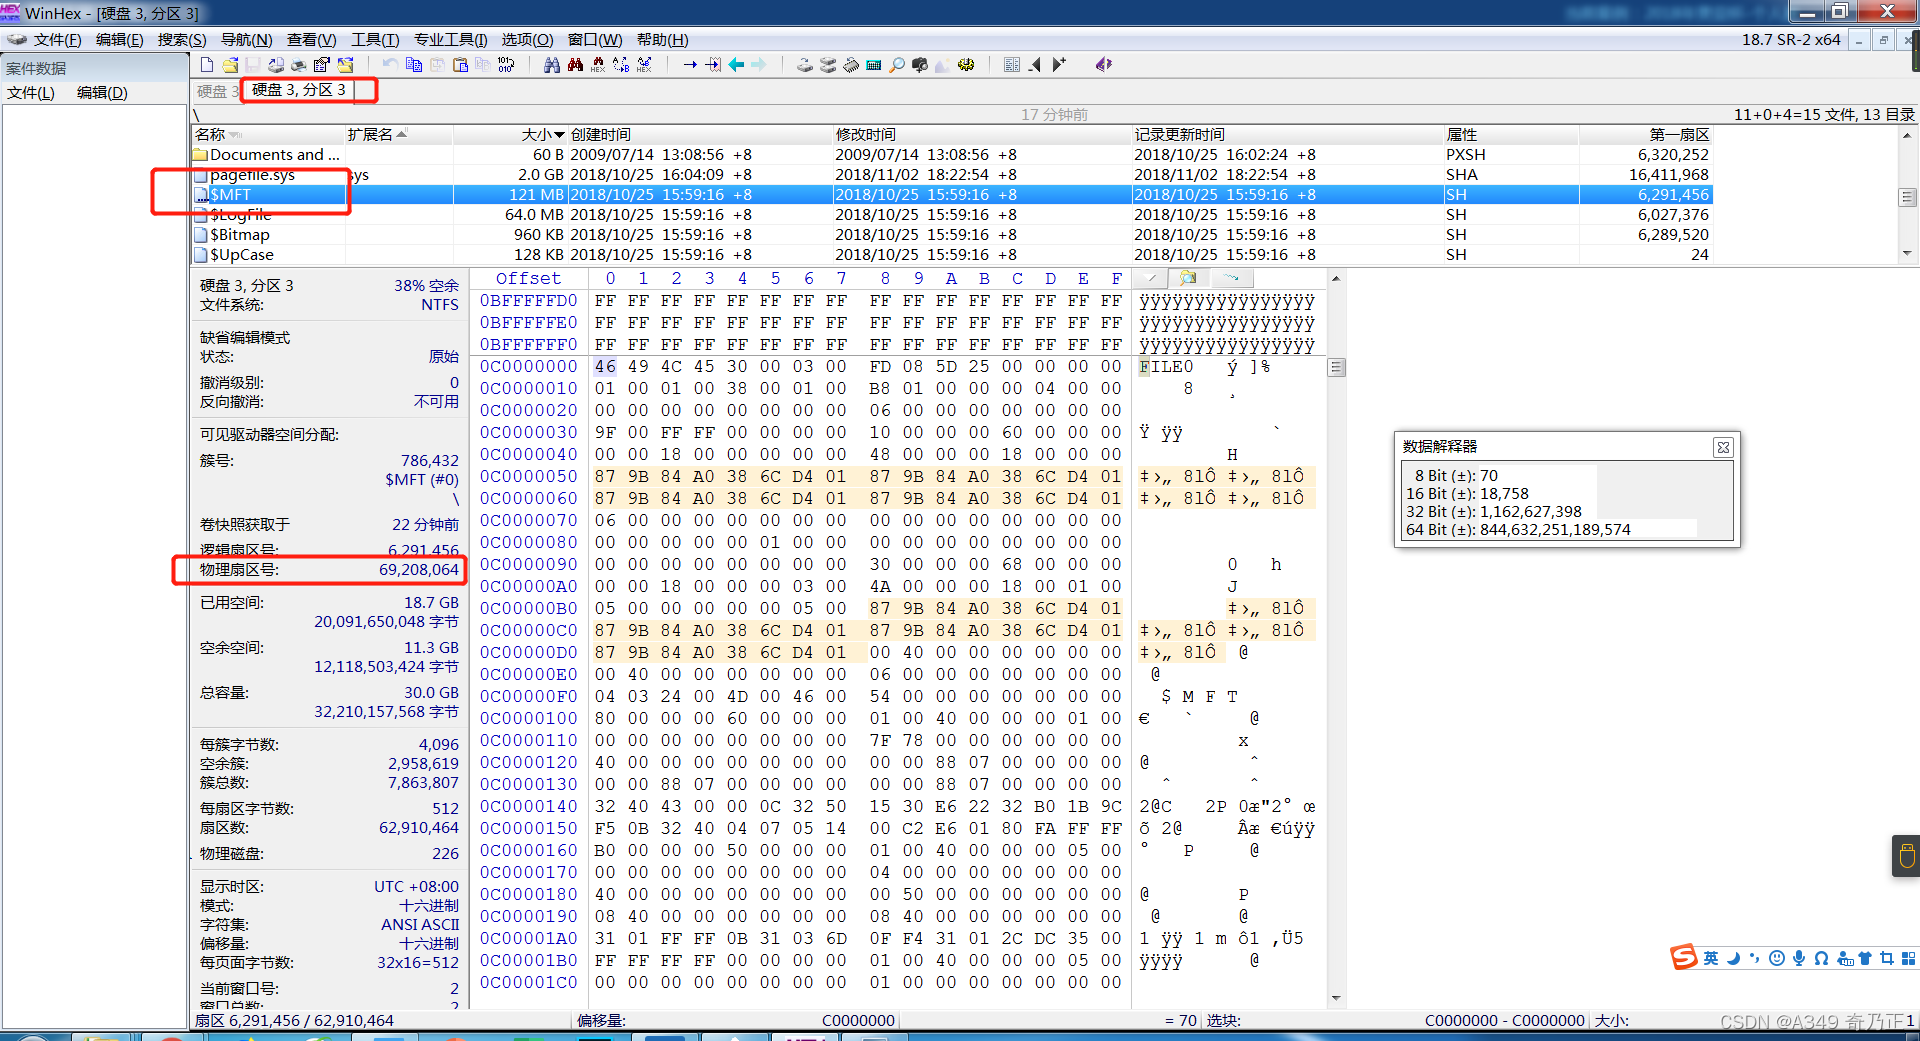Image resolution: width=1920 pixels, height=1041 pixels.
Task: Click the ANSI ASCII charset value
Action: (x=420, y=925)
